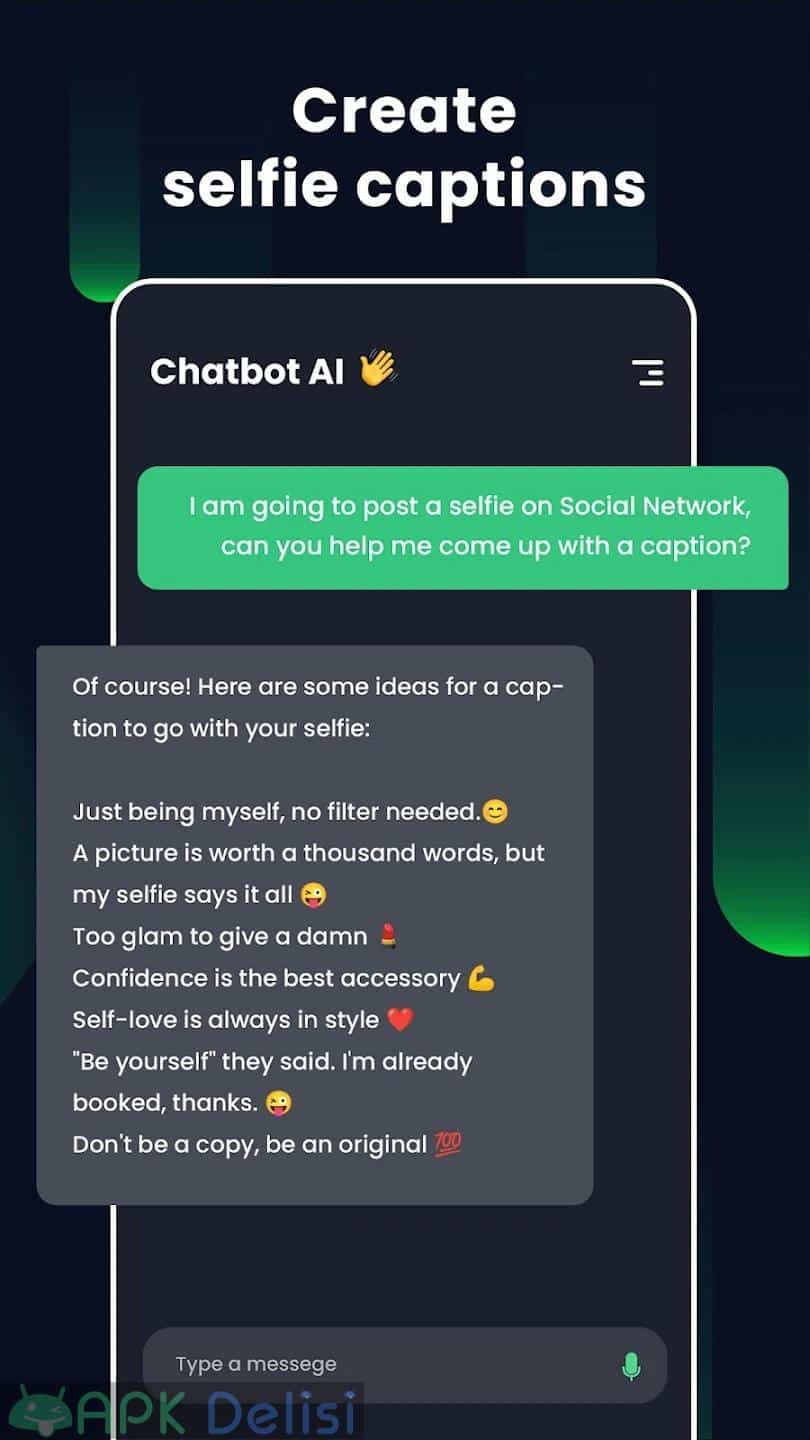Click the APK Delisi watermark text
Screen dimensions: 810x1440
coord(218,1413)
